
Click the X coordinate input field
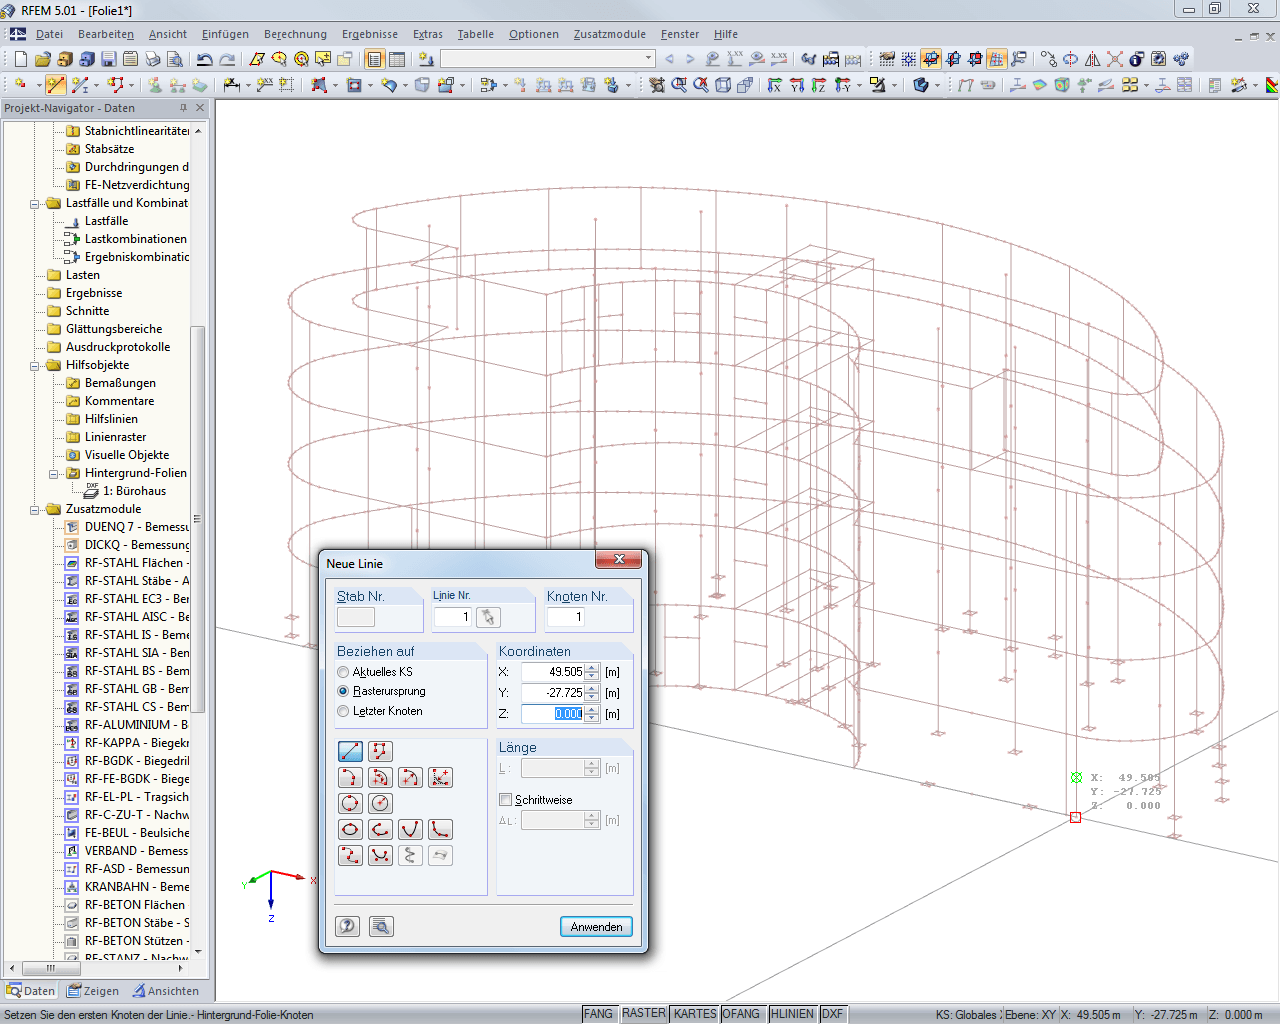point(553,672)
